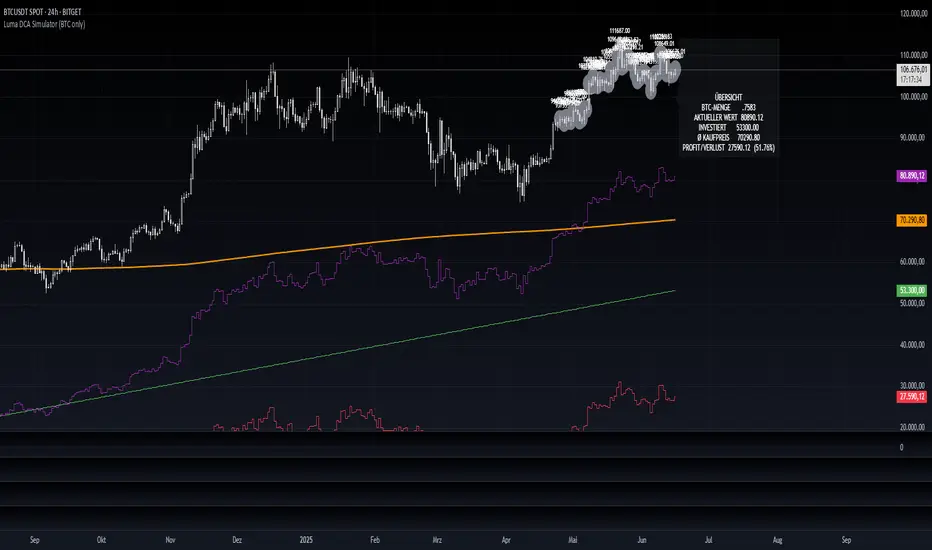Click the INVESTIERT 53300.00 row
The width and height of the screenshot is (932, 550).
[x=729, y=128]
